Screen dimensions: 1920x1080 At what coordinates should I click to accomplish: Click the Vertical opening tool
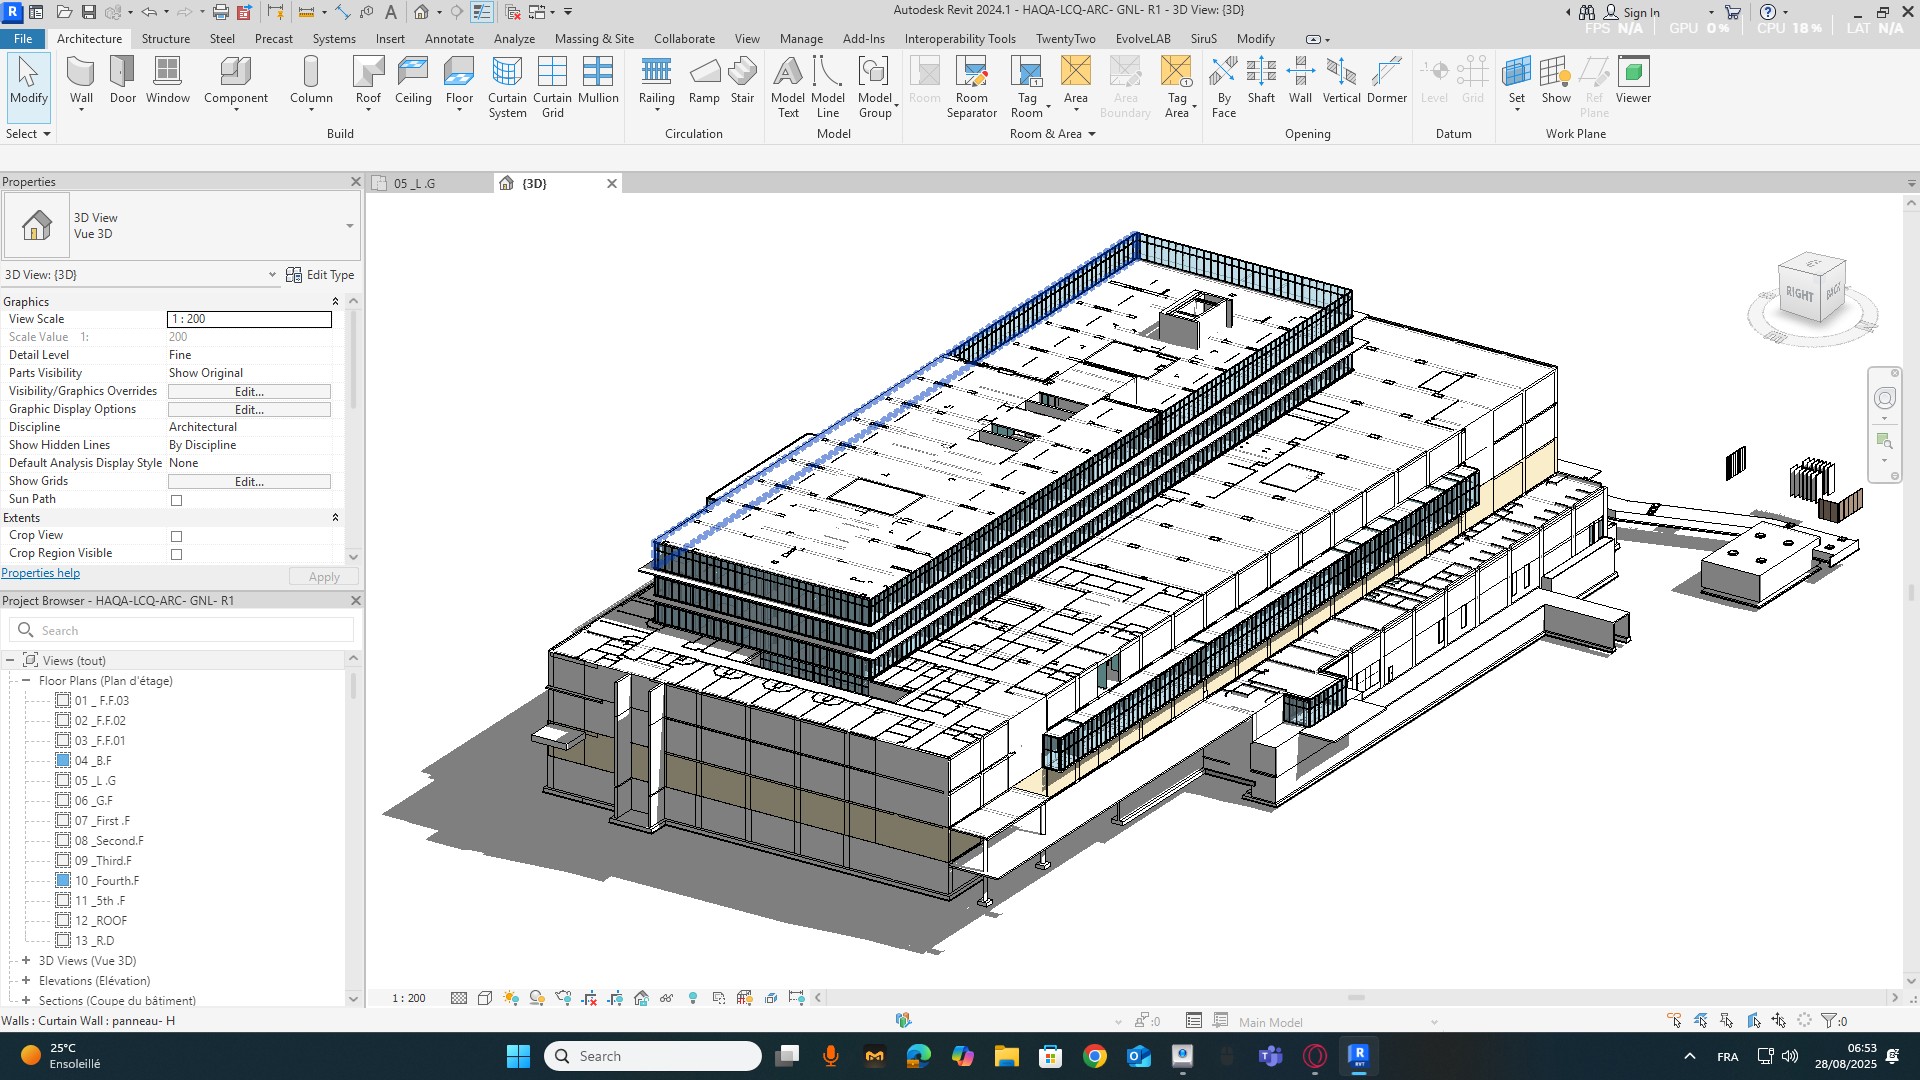click(x=1341, y=80)
